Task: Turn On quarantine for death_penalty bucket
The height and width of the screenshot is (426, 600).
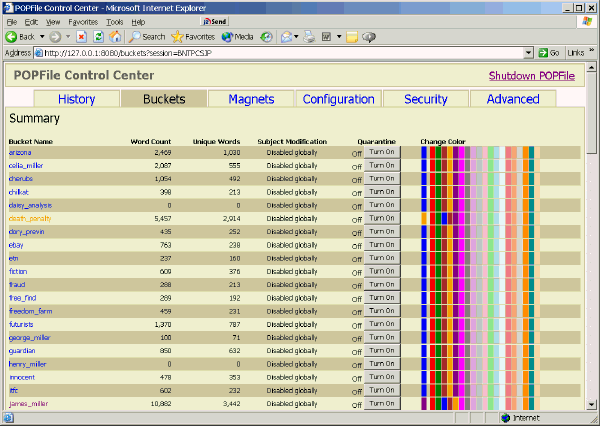Action: click(382, 218)
